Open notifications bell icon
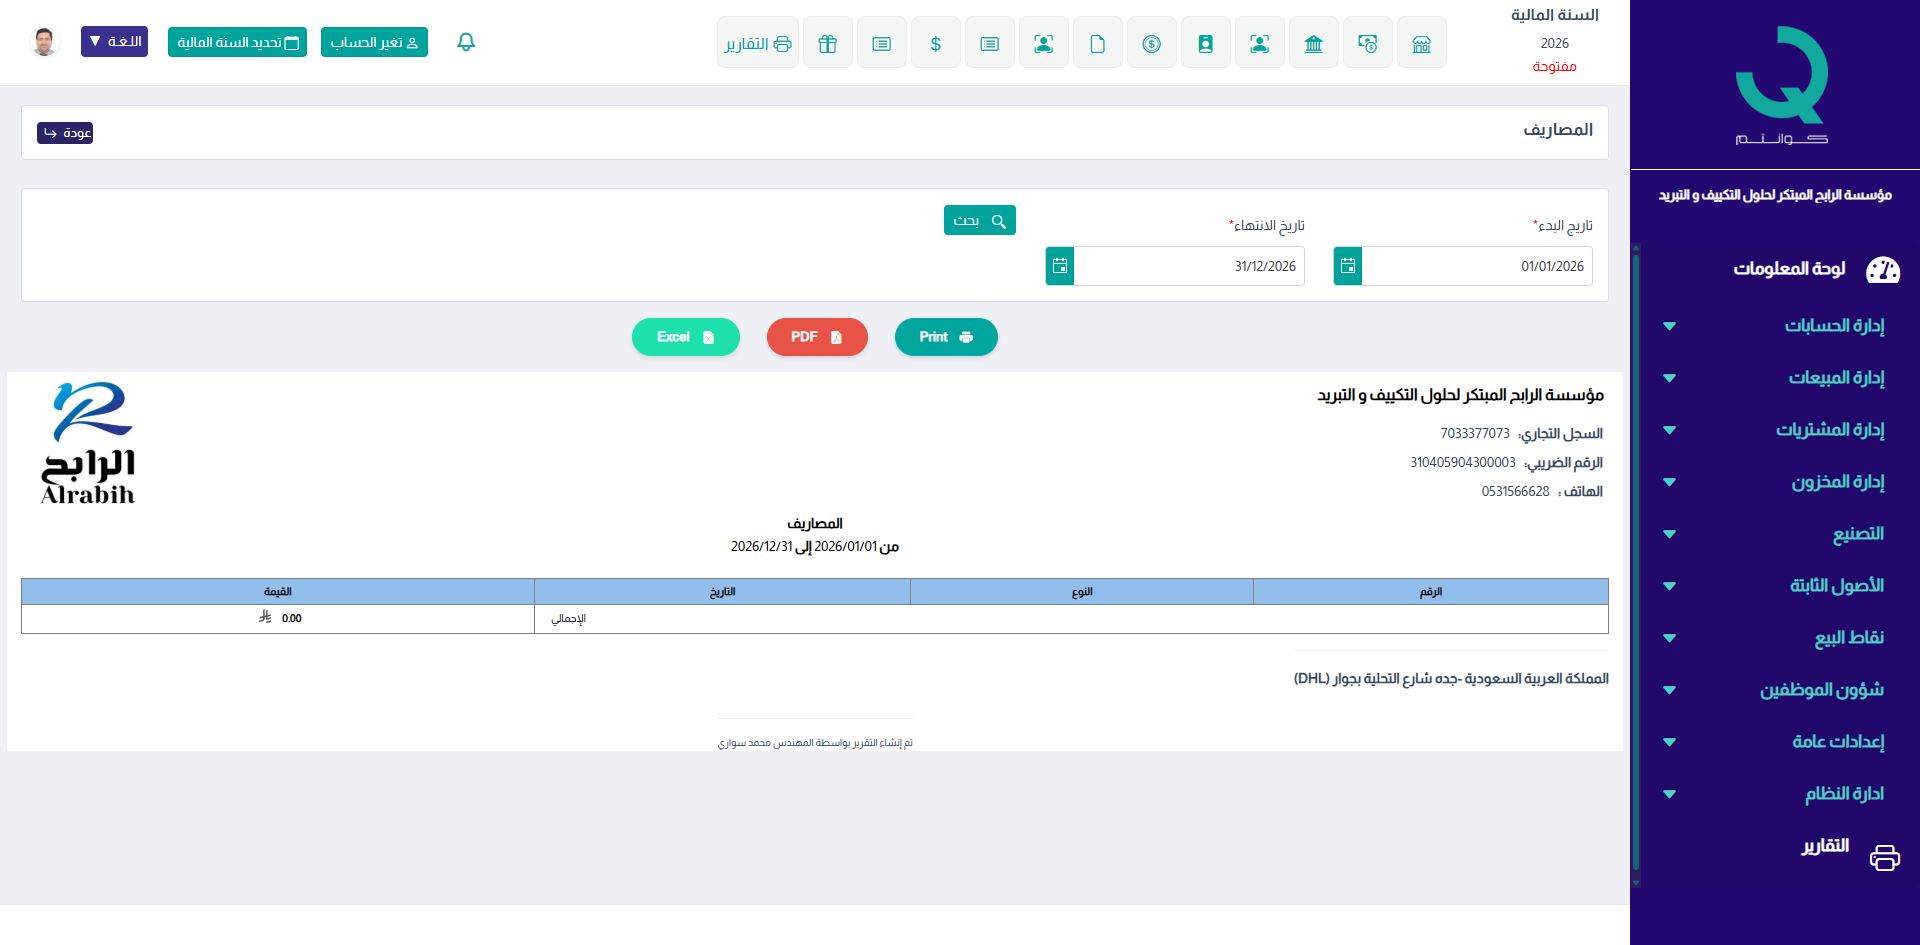Image resolution: width=1920 pixels, height=945 pixels. tap(465, 42)
